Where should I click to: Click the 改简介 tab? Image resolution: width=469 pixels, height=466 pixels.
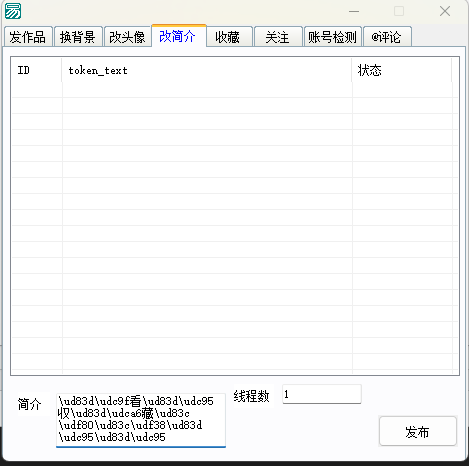178,36
